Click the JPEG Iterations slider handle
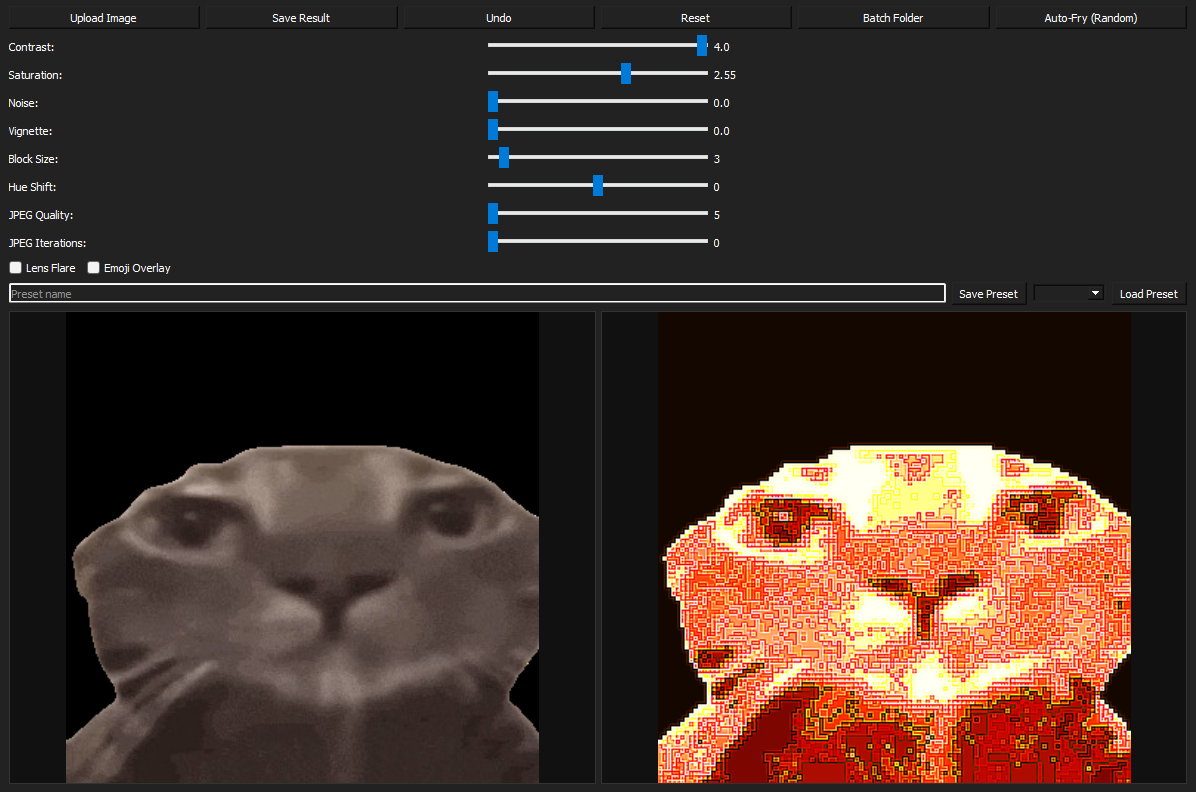The height and width of the screenshot is (792, 1196). (493, 242)
